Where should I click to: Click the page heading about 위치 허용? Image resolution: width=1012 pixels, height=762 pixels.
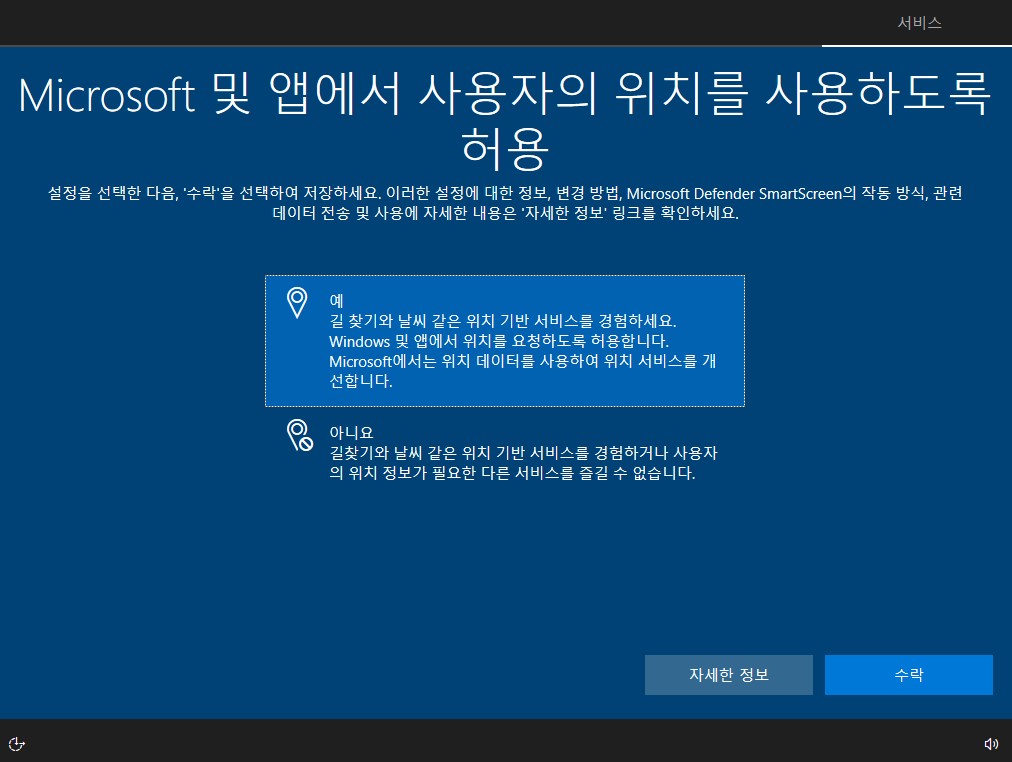(x=505, y=121)
